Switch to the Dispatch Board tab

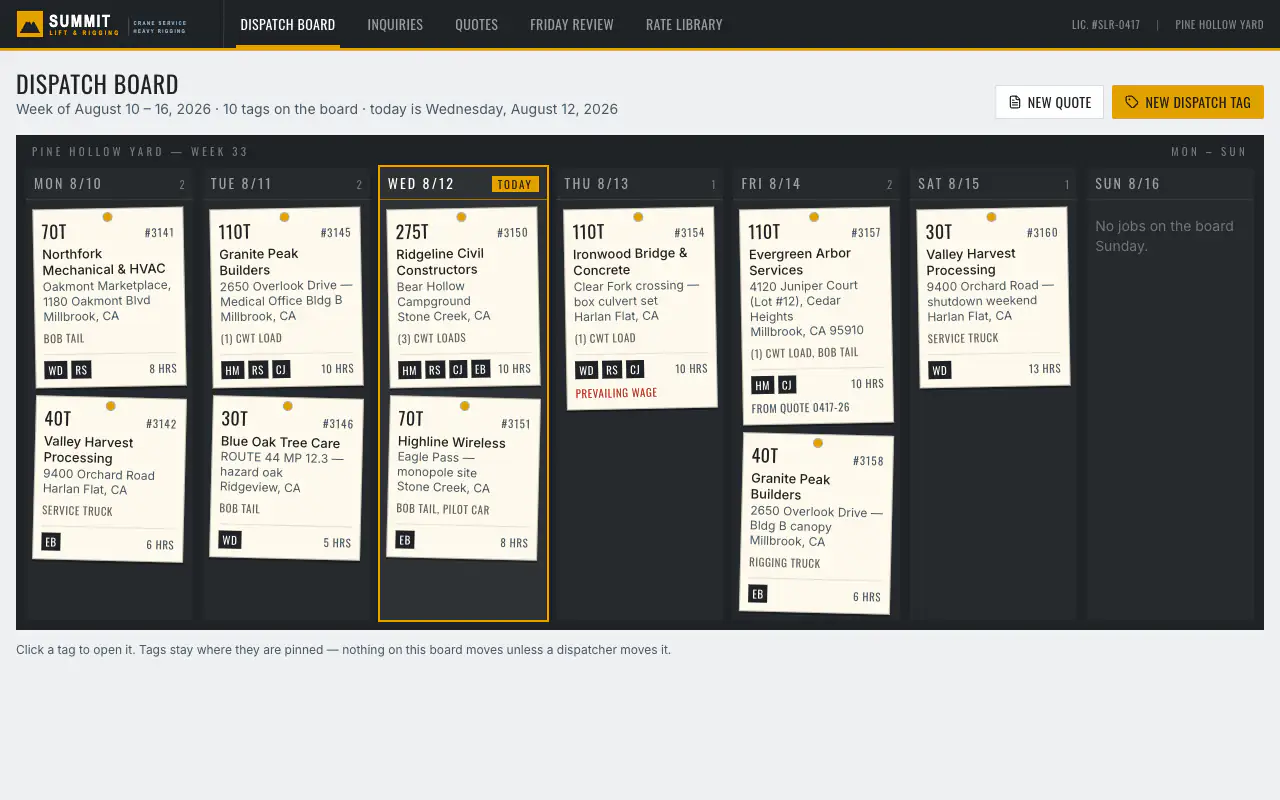(x=288, y=24)
